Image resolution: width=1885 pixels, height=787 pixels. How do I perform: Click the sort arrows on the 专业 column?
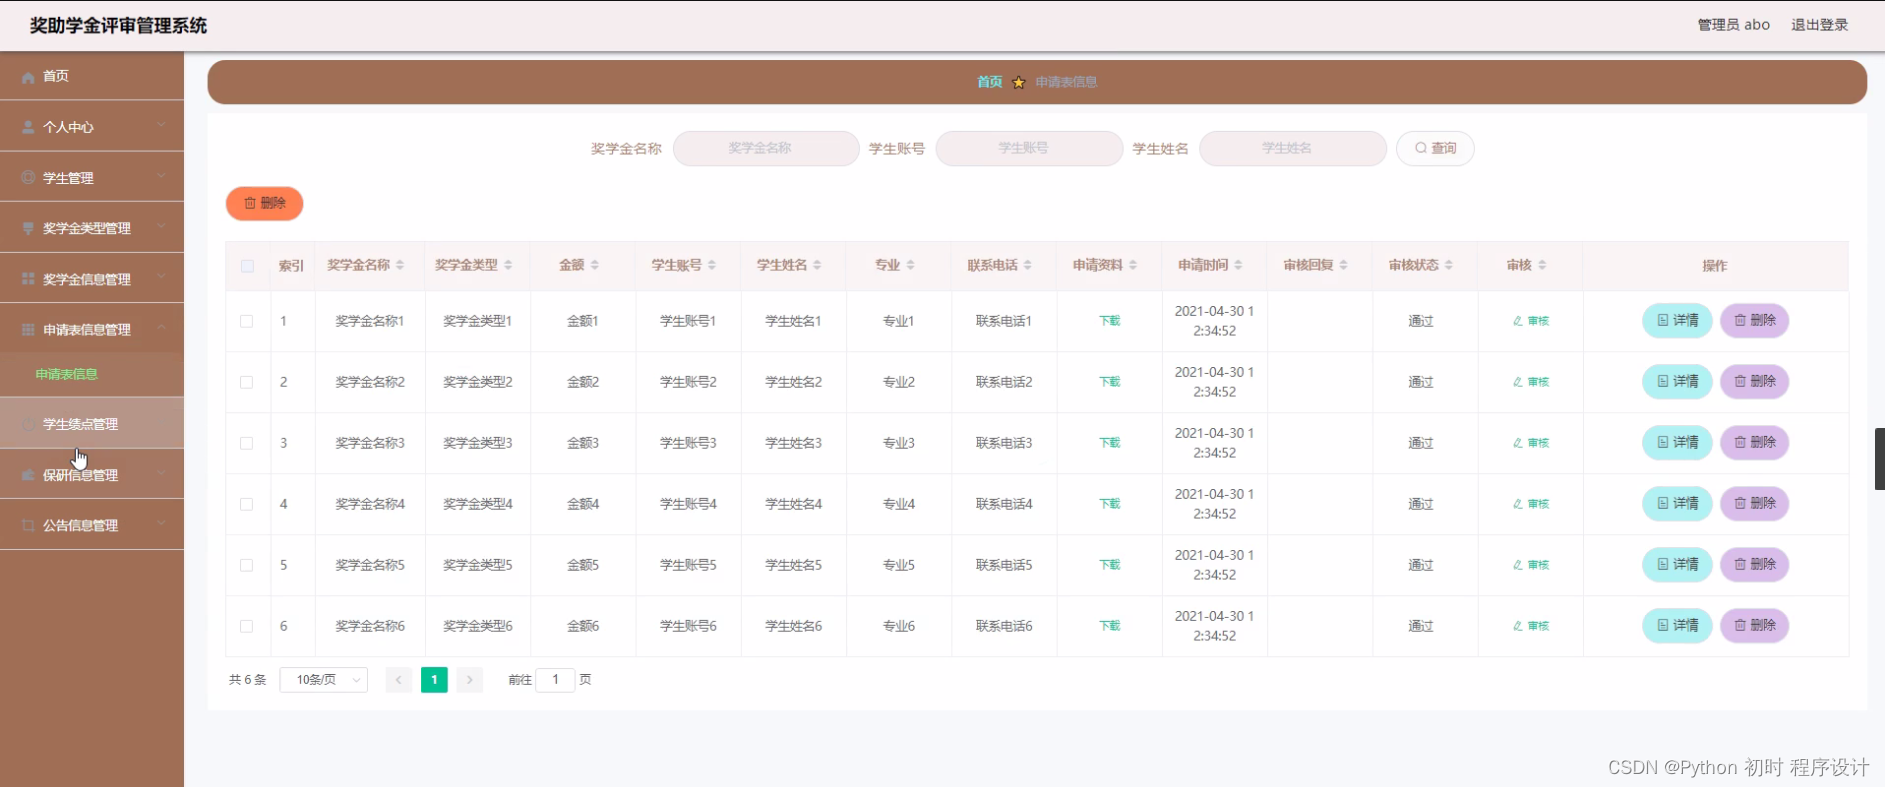point(911,265)
